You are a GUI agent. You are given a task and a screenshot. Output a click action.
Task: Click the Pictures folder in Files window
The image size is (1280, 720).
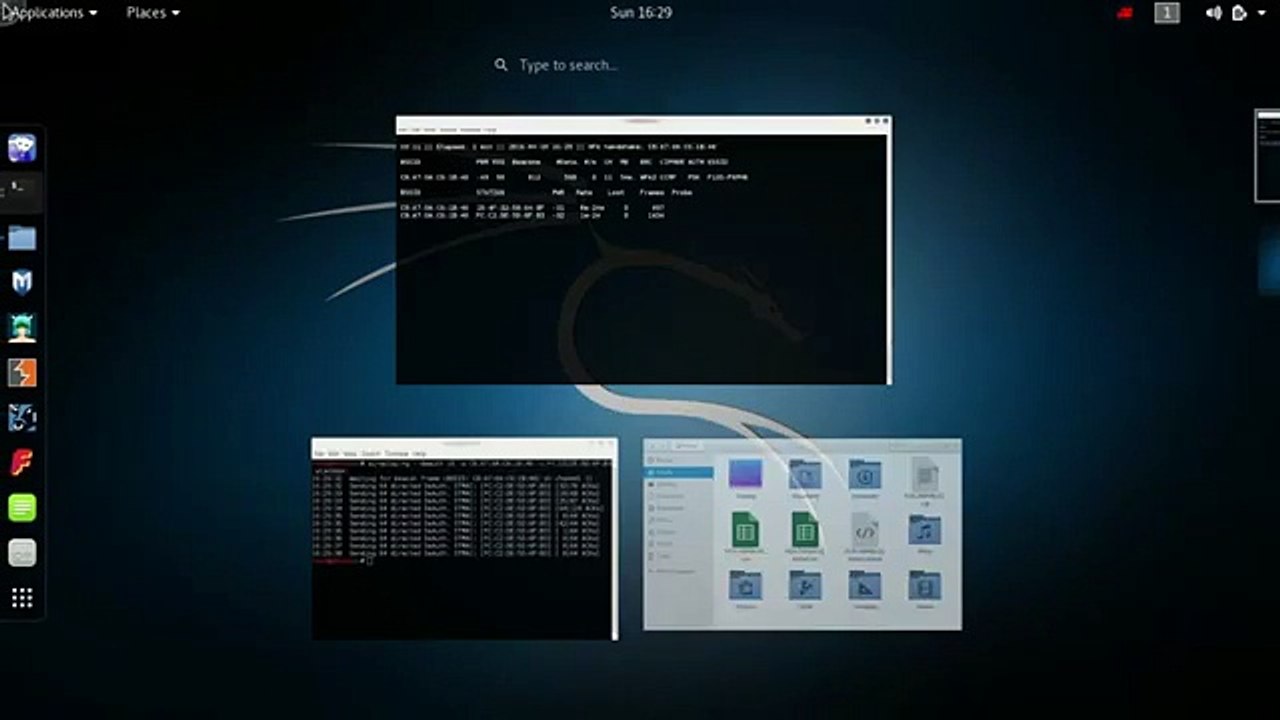coord(745,590)
